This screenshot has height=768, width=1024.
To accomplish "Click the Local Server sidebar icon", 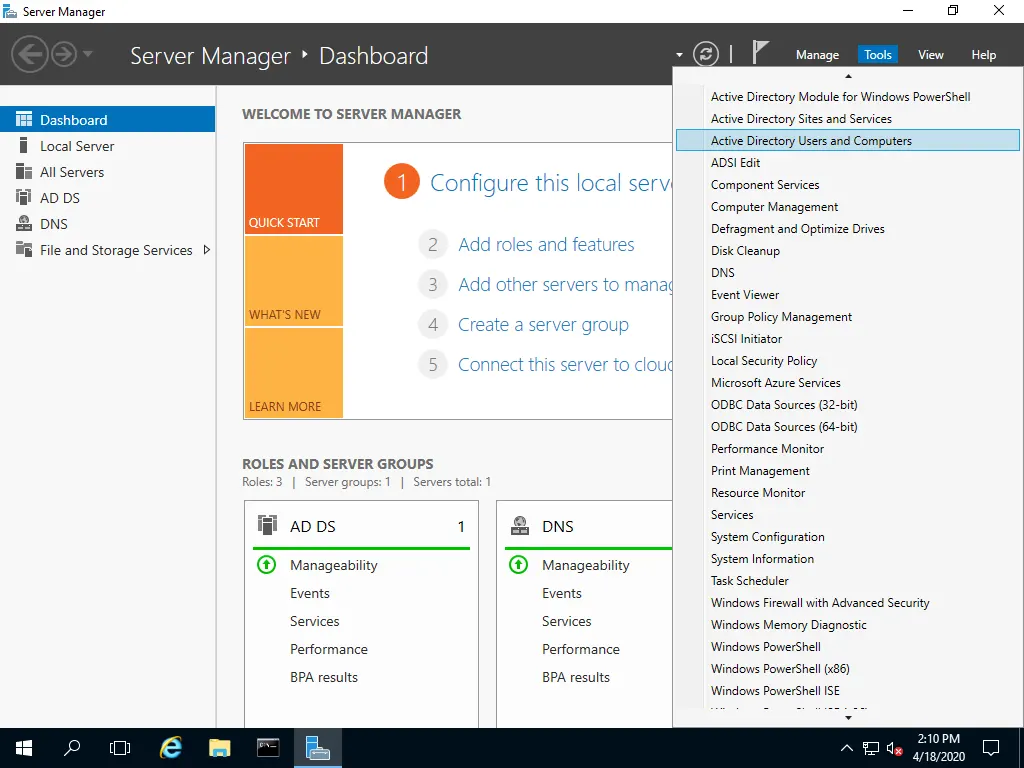I will click(x=24, y=146).
